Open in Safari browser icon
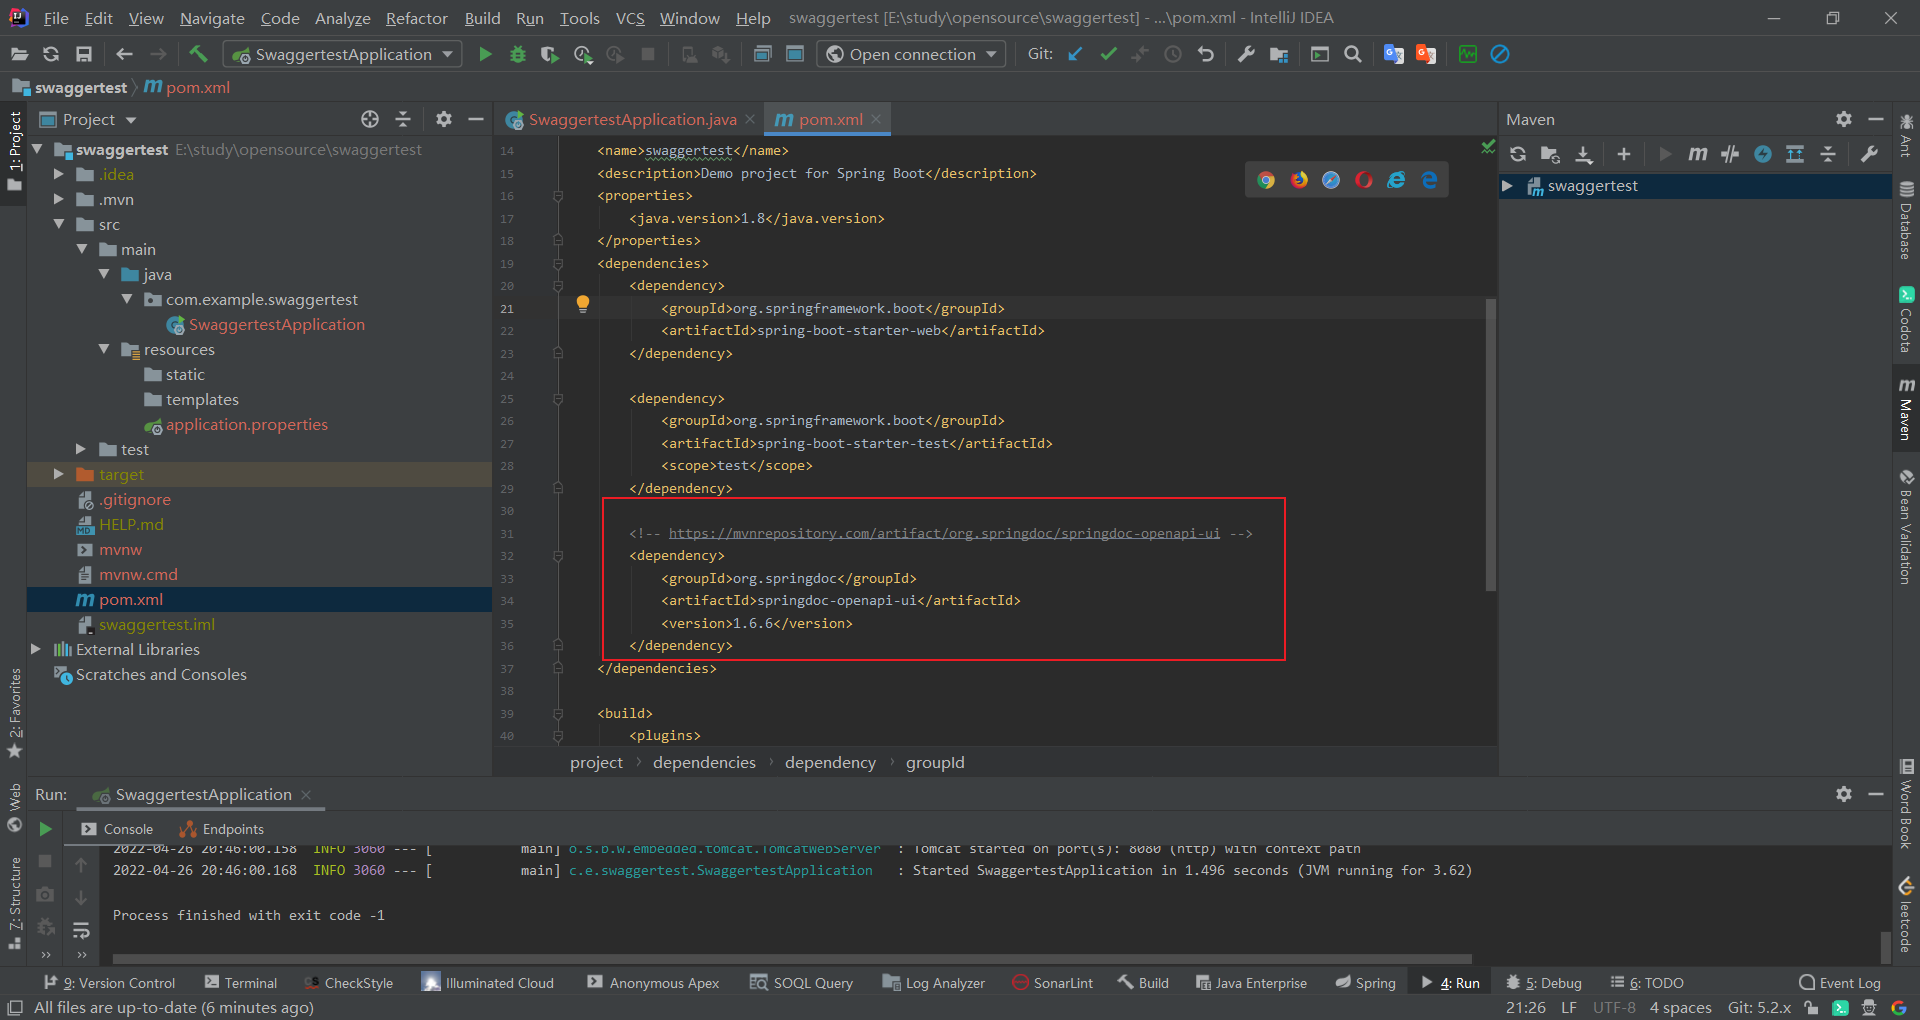This screenshot has height=1020, width=1920. pyautogui.click(x=1331, y=180)
